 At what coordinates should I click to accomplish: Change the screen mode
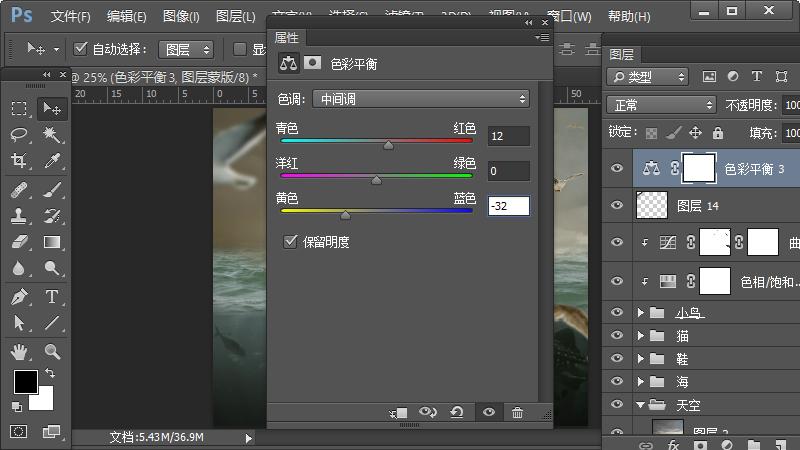51,432
